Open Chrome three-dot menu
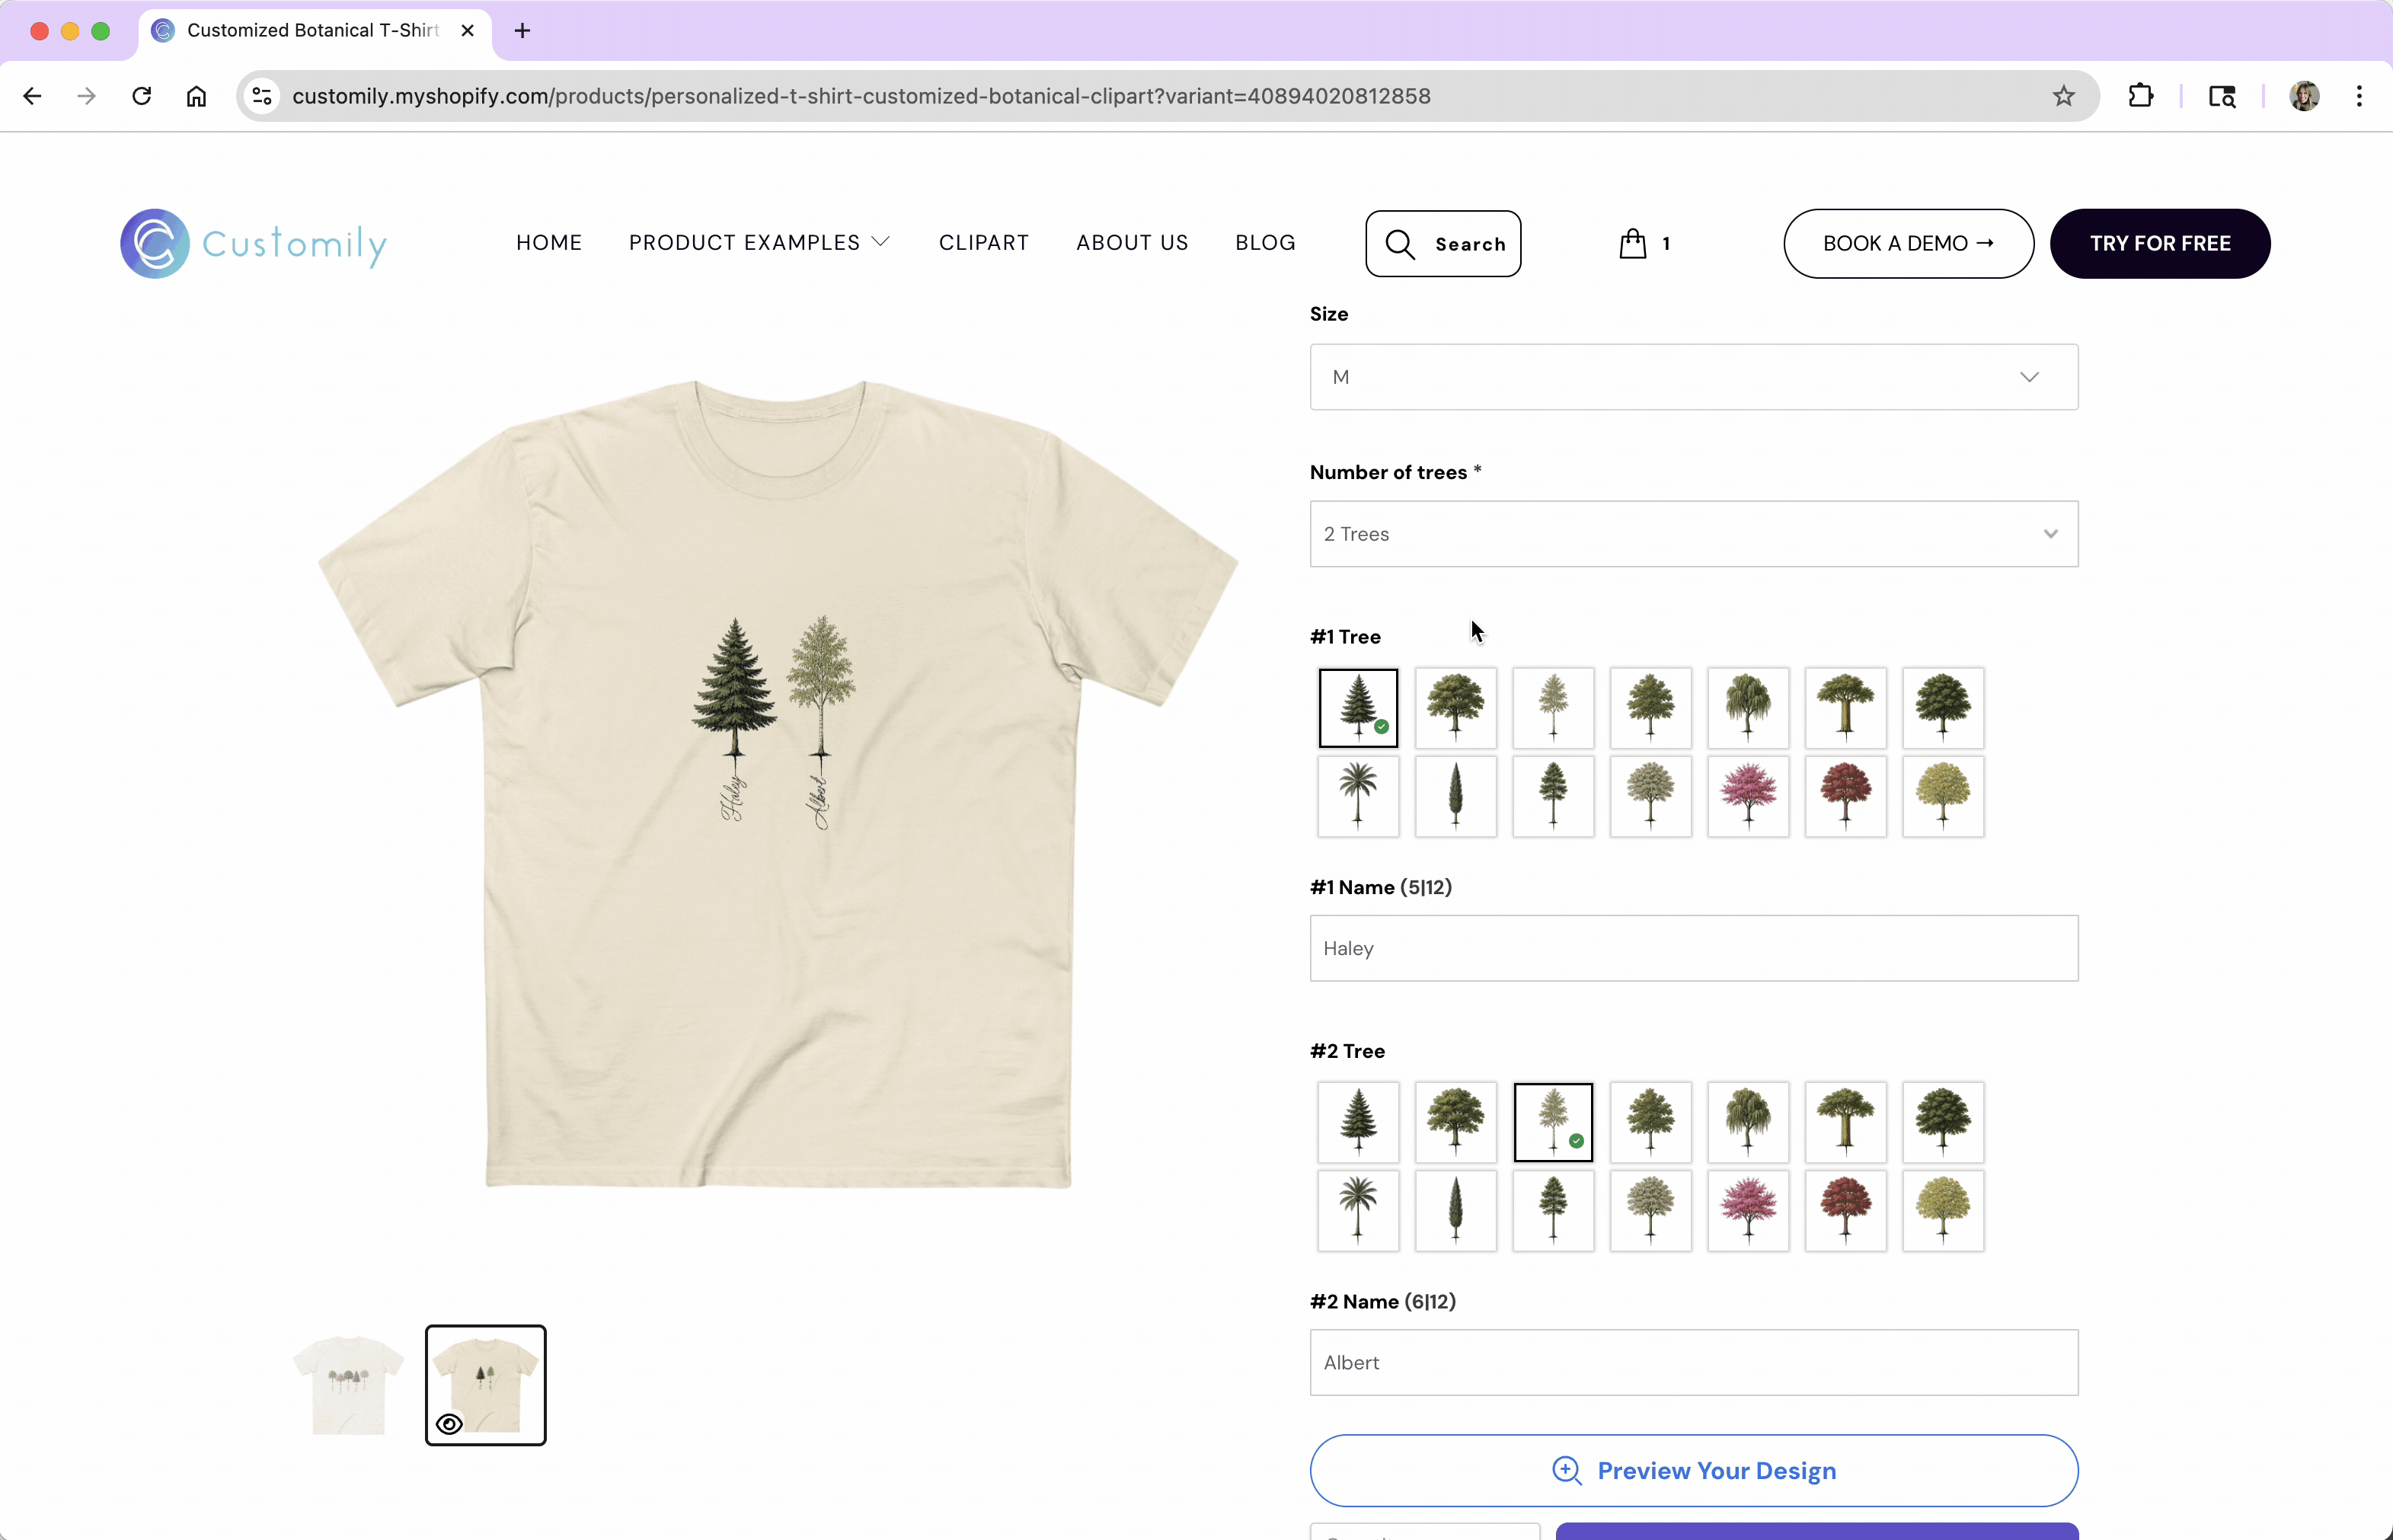Screen dimensions: 2393x1540 [2359, 96]
